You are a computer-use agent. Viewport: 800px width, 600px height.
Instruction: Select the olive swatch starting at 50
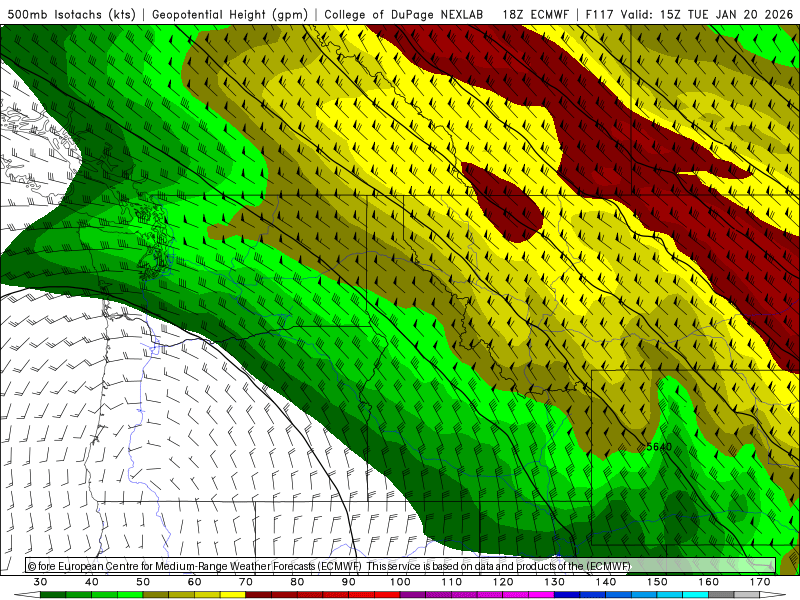(x=156, y=594)
